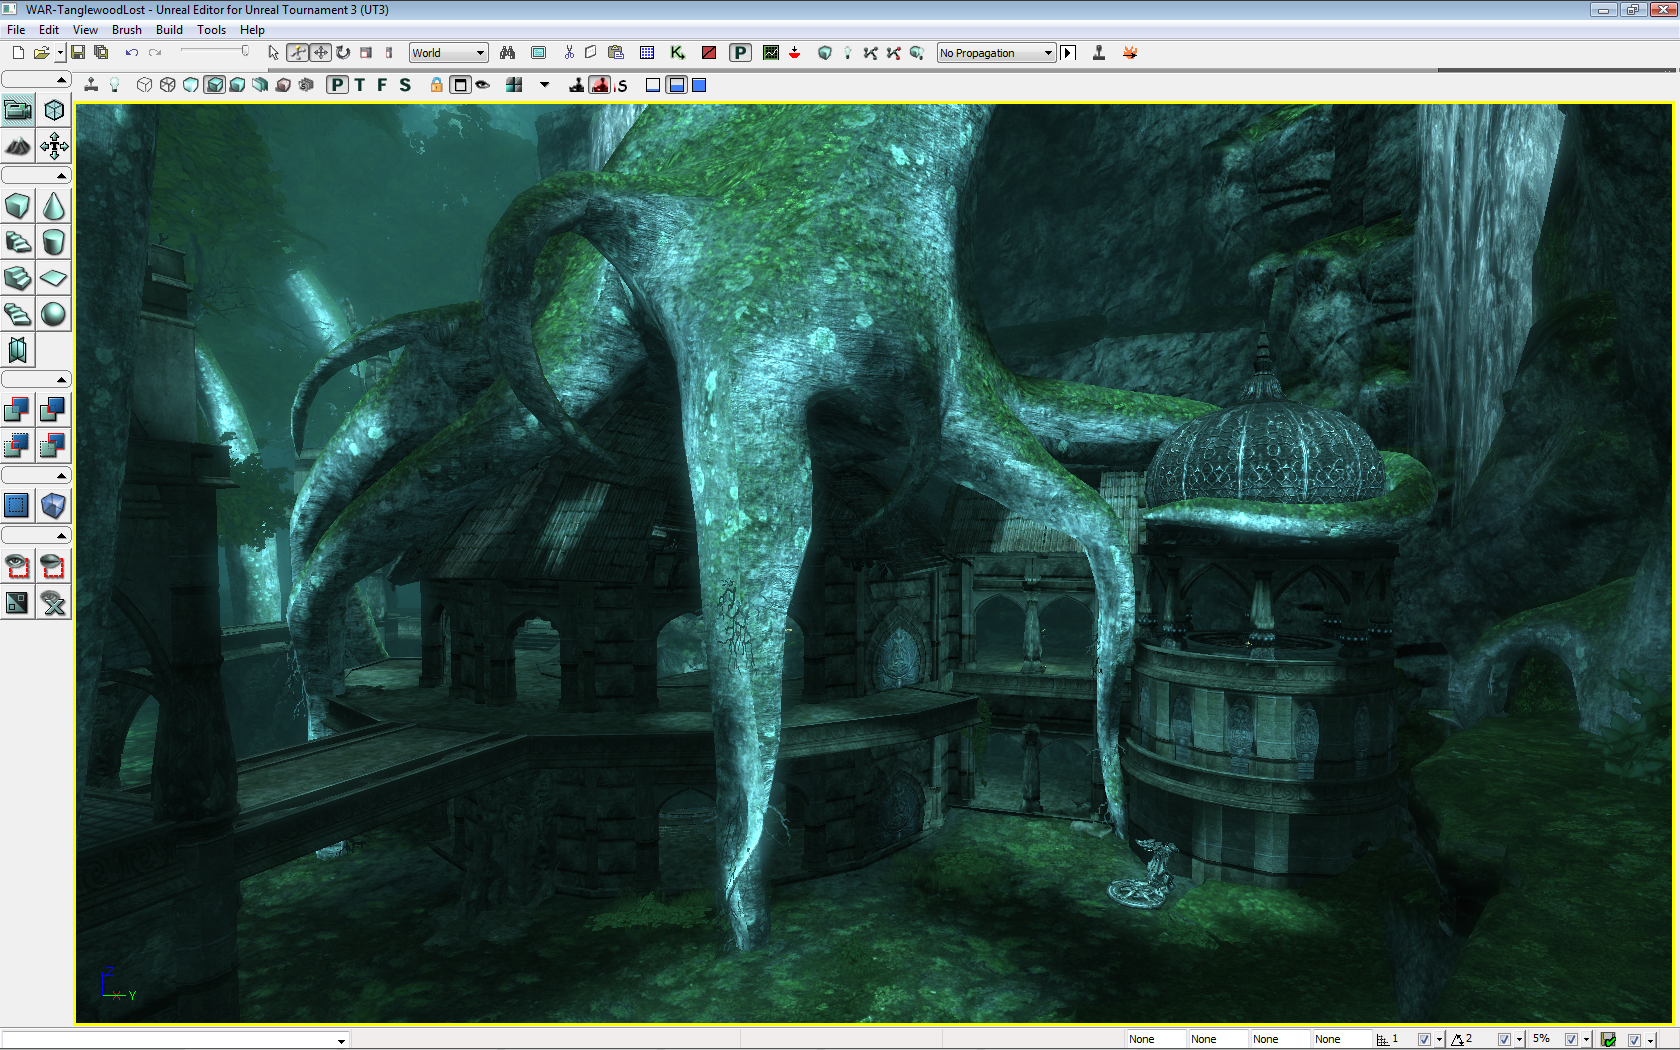Open the World coordinate system dropdown
The width and height of the screenshot is (1680, 1050).
tap(449, 53)
